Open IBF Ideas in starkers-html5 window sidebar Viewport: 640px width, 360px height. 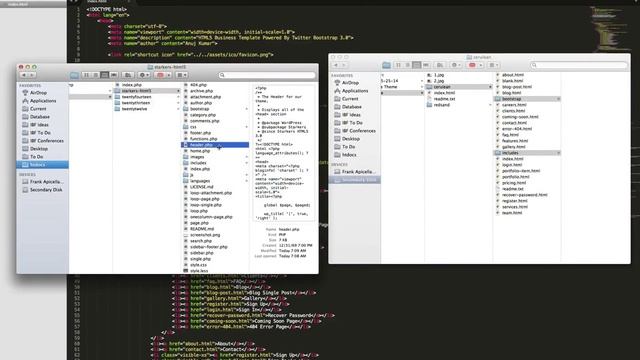coord(39,125)
